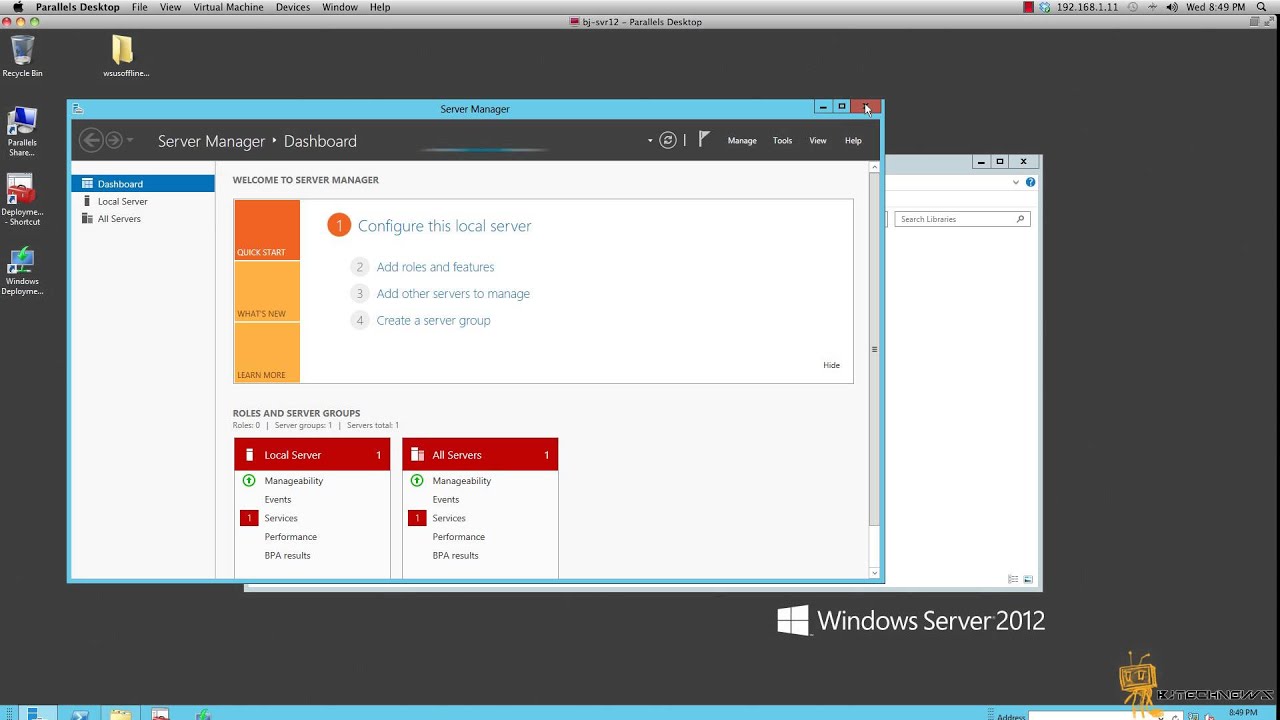The height and width of the screenshot is (720, 1280).
Task: Click the green deployment icon in the taskbar
Action: pyautogui.click(x=203, y=714)
